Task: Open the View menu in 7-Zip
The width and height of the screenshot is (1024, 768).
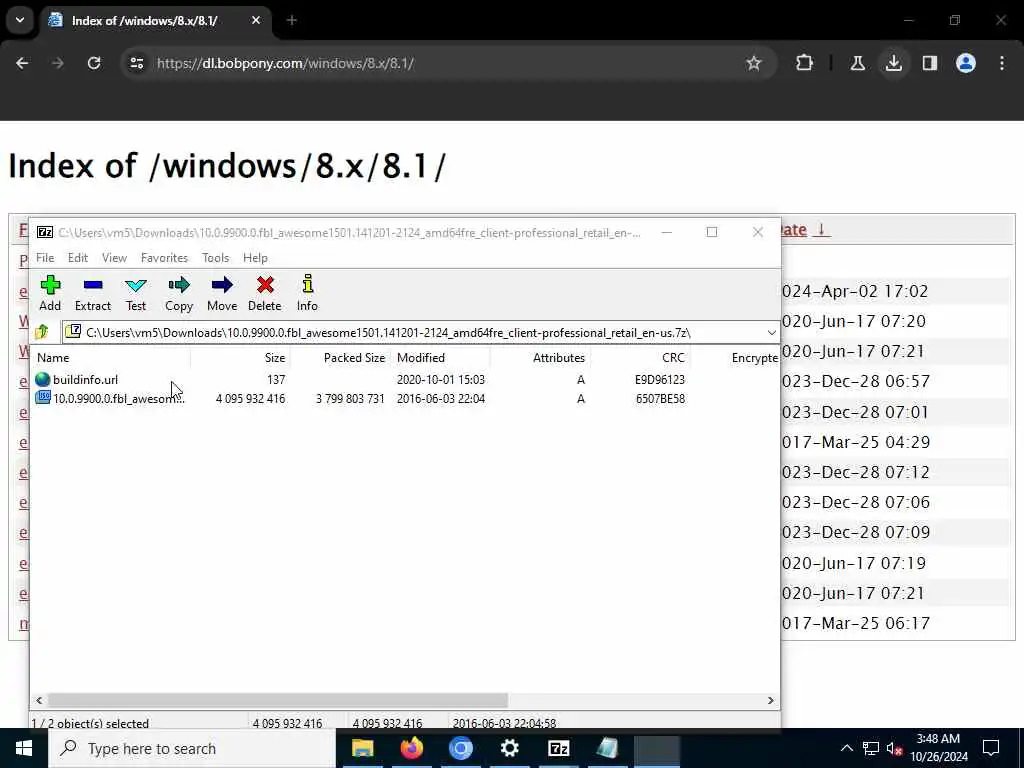Action: click(x=114, y=258)
